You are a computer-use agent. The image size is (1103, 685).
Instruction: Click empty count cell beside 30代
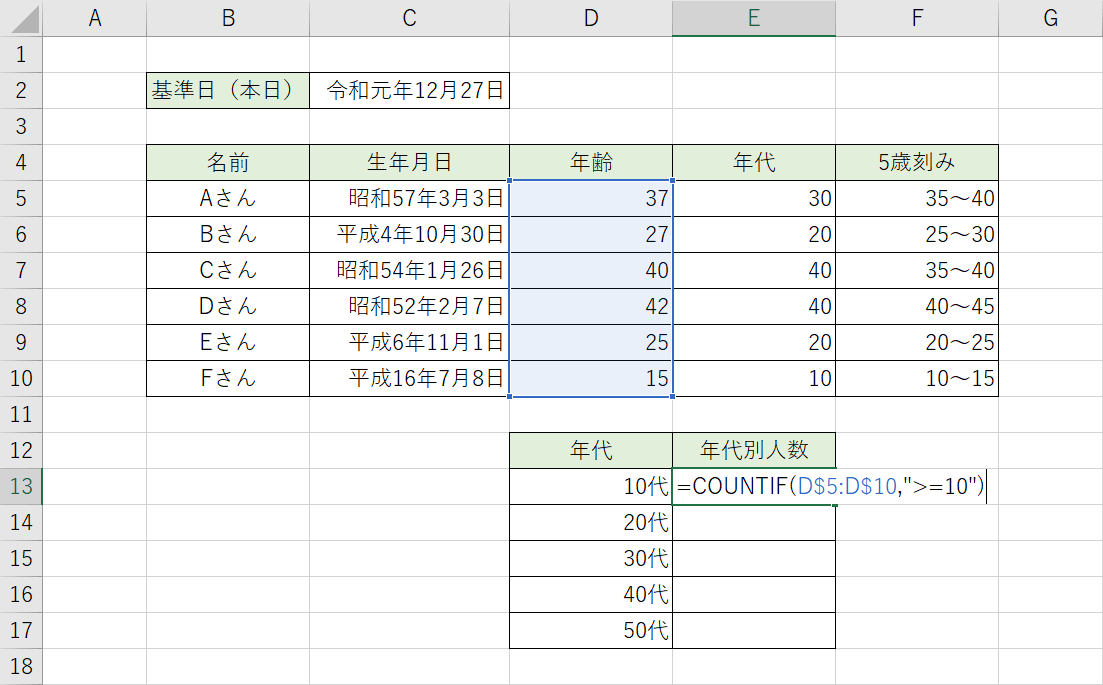pyautogui.click(x=754, y=558)
